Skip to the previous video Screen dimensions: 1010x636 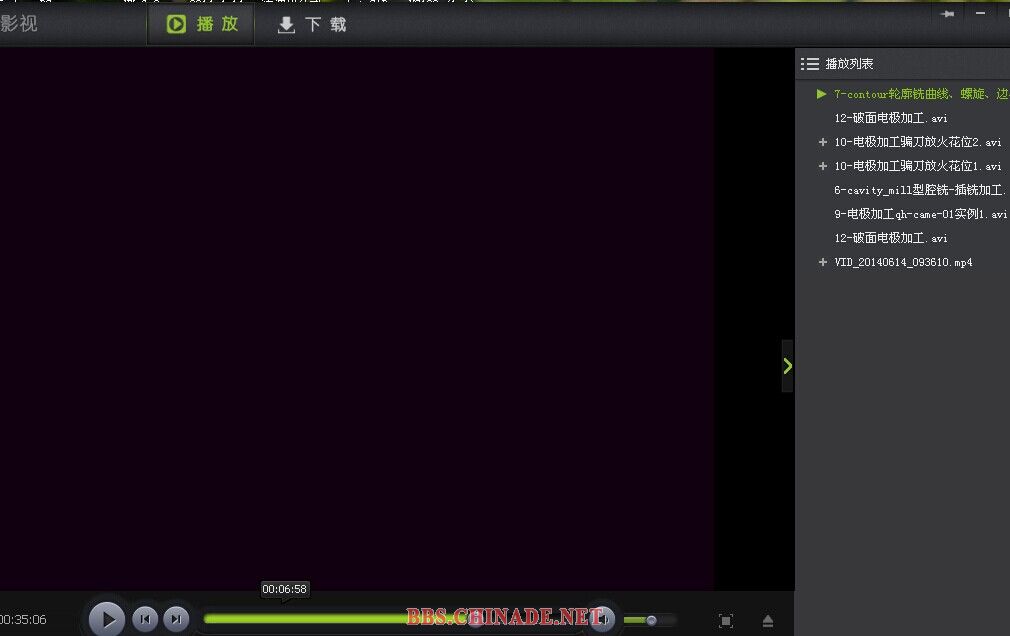[x=145, y=619]
